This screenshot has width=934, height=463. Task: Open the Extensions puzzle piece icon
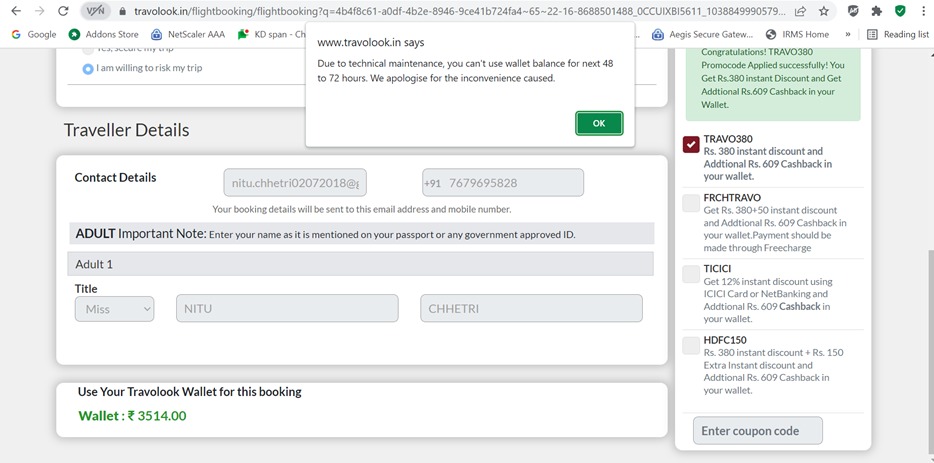(876, 11)
